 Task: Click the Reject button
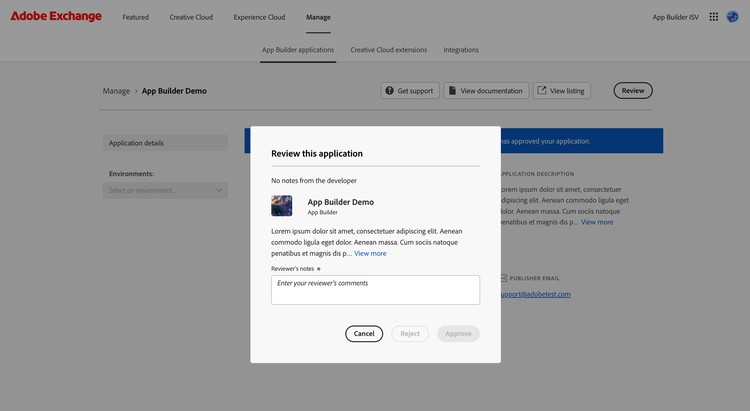(410, 333)
